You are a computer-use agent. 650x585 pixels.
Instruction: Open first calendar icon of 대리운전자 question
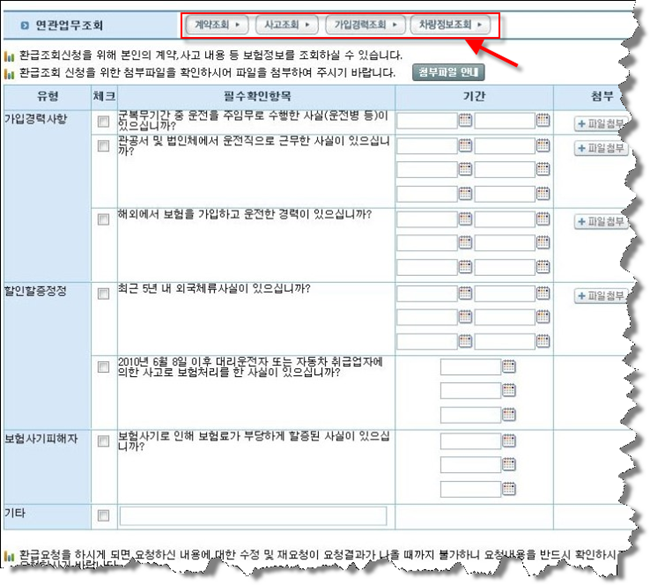[509, 367]
